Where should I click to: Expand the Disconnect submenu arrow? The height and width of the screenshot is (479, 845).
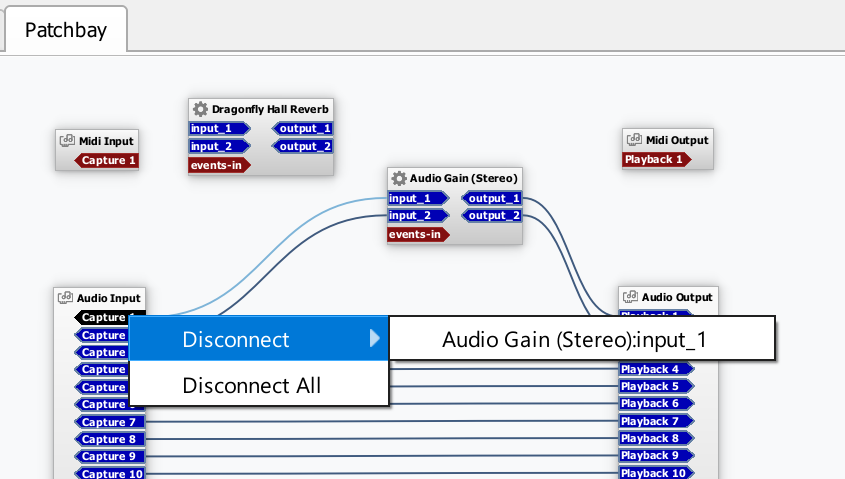(x=374, y=339)
